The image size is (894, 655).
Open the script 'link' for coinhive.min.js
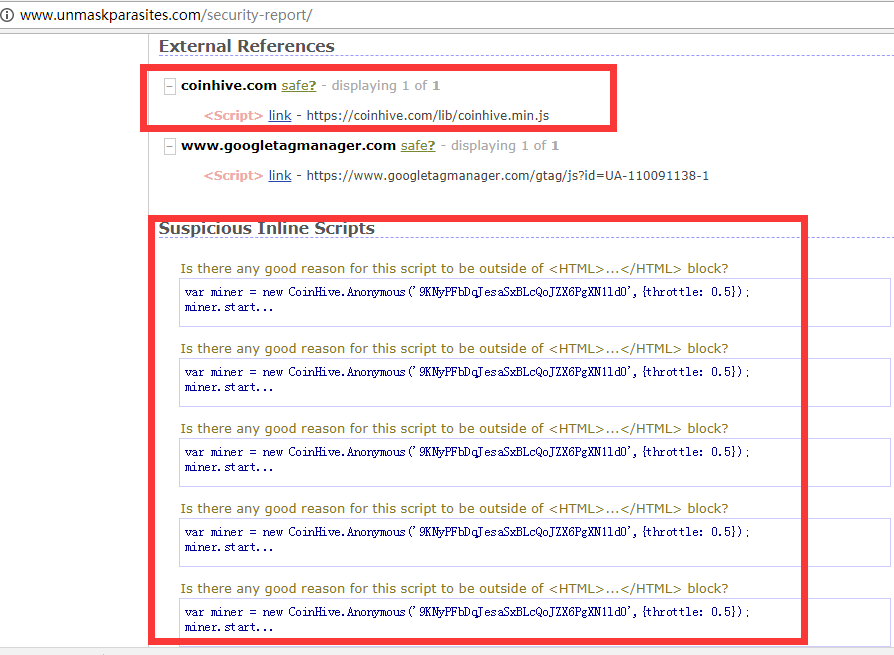click(280, 116)
